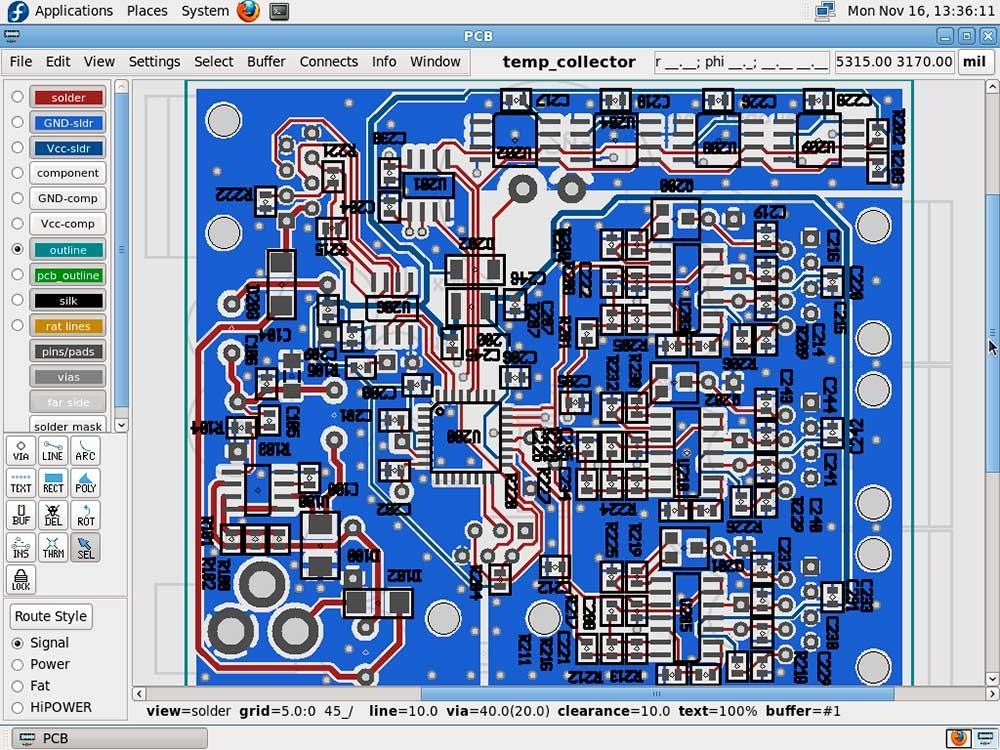Open the Connects menu
This screenshot has height=750, width=1000.
point(328,62)
